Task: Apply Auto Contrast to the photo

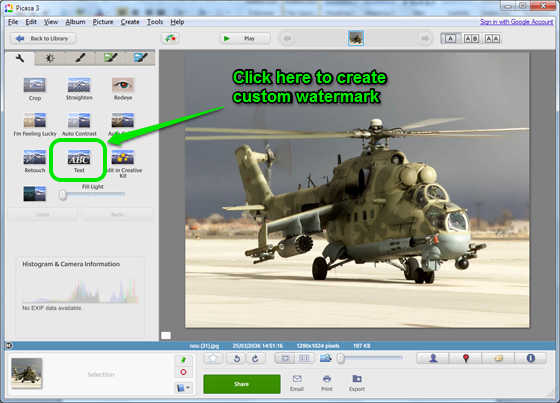Action: [79, 120]
